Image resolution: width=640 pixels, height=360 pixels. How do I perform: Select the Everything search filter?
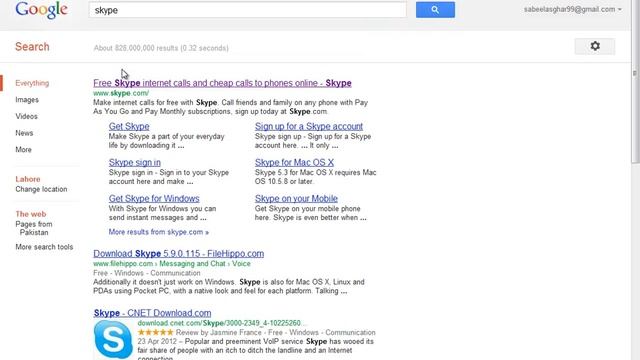pos(32,83)
